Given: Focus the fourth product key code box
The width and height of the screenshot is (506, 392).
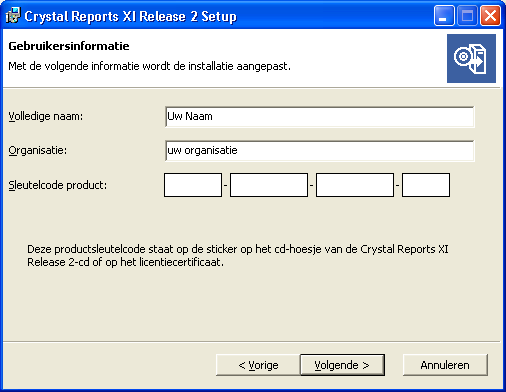Looking at the screenshot, I should pos(426,185).
